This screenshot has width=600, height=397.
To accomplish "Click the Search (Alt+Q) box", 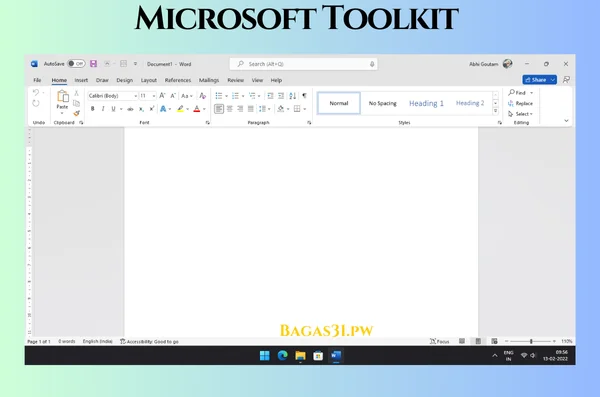I will (303, 64).
